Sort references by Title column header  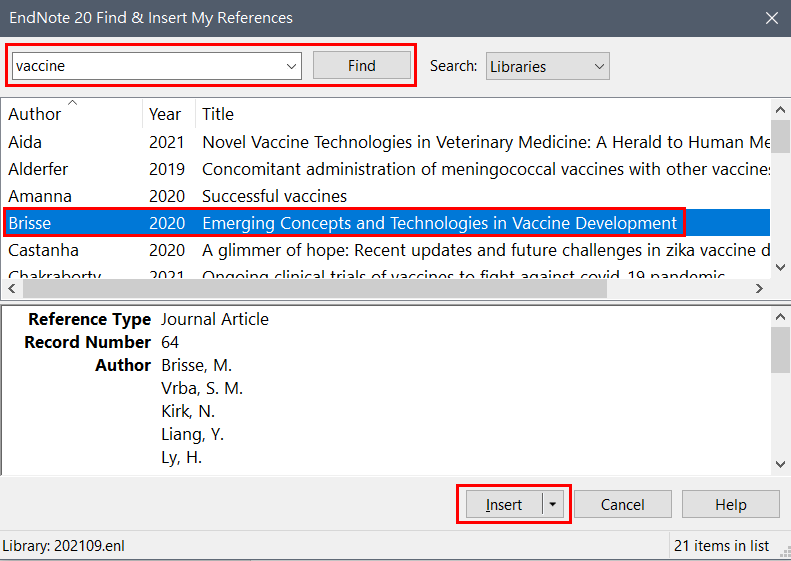(483, 114)
